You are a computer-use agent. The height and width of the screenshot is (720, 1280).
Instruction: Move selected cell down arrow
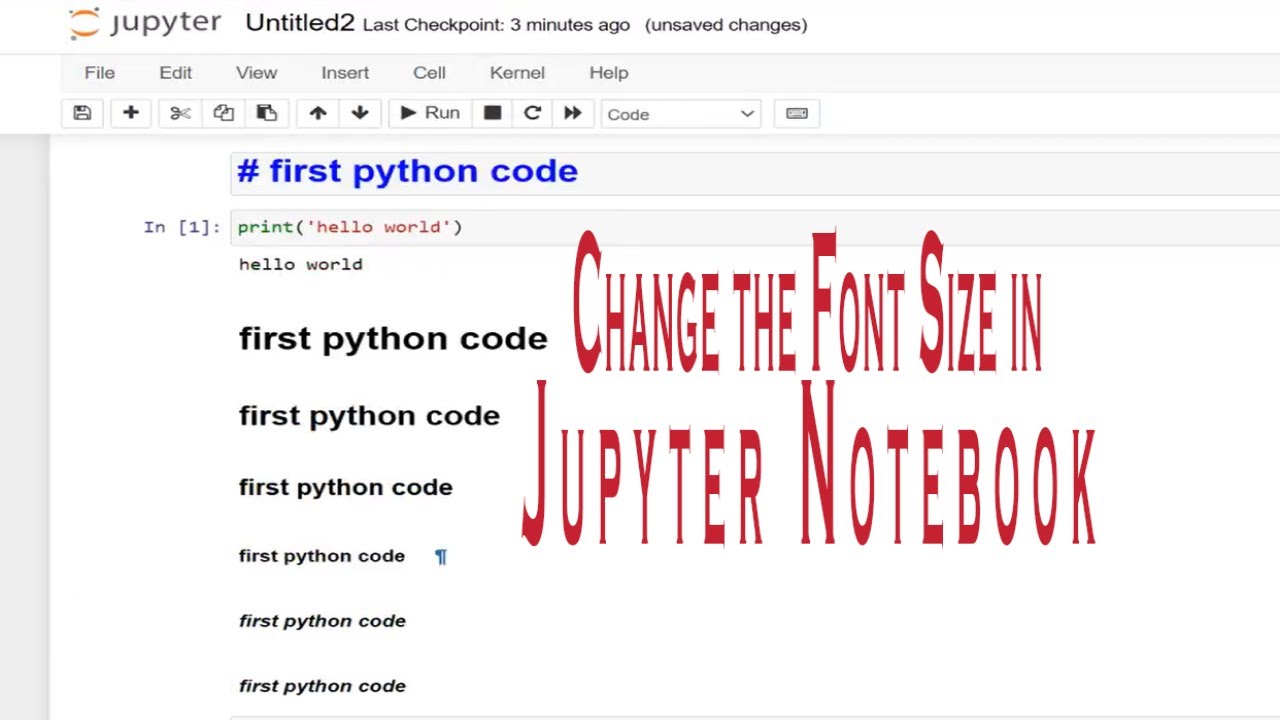coord(360,113)
